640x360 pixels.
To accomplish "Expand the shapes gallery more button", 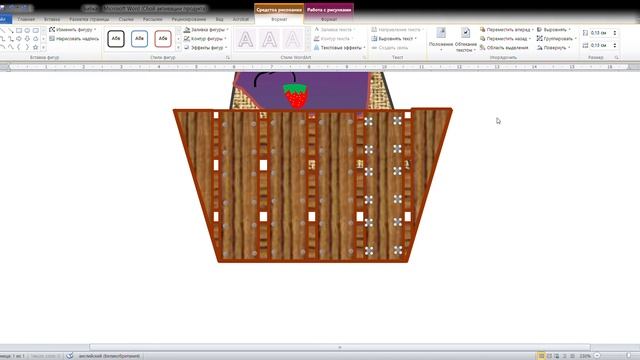I will [44, 47].
